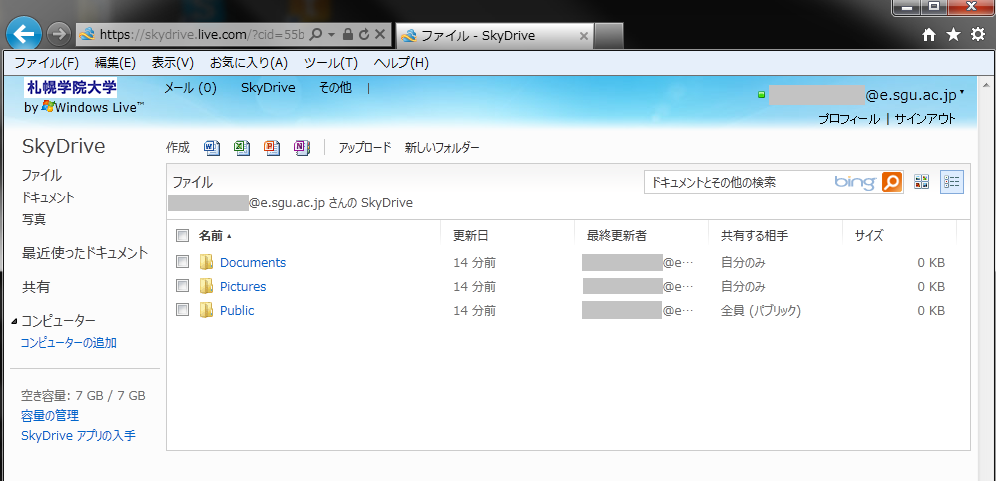Open the Documents folder link

tap(253, 262)
